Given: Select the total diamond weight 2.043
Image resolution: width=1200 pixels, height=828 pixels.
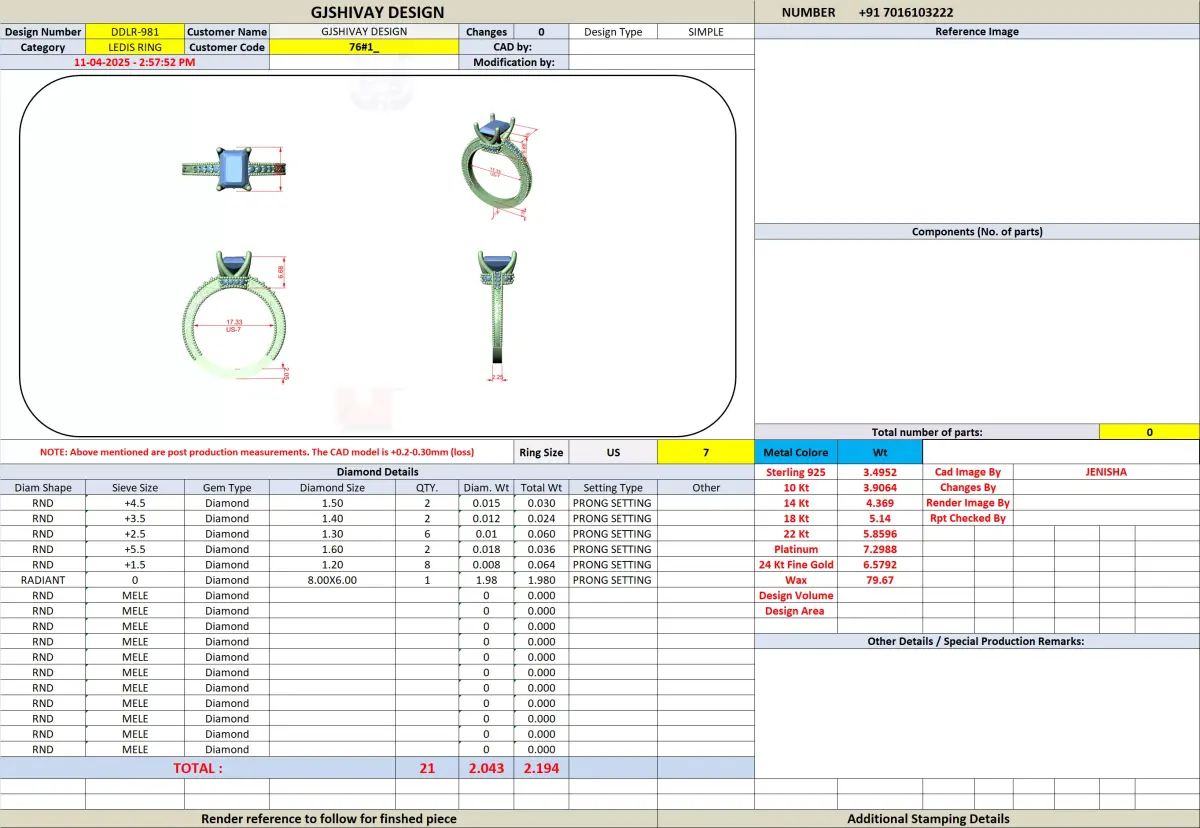Looking at the screenshot, I should point(486,768).
